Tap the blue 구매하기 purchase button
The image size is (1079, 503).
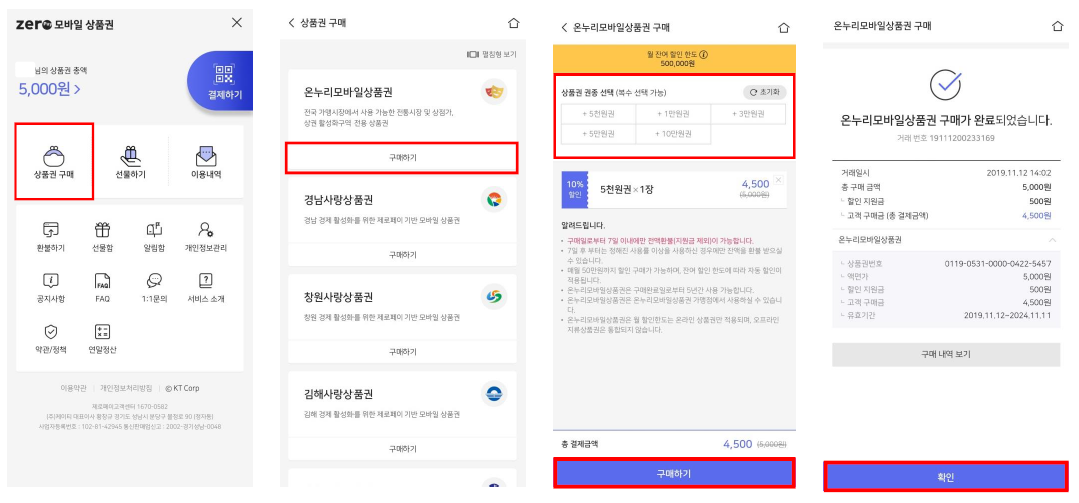coord(674,473)
